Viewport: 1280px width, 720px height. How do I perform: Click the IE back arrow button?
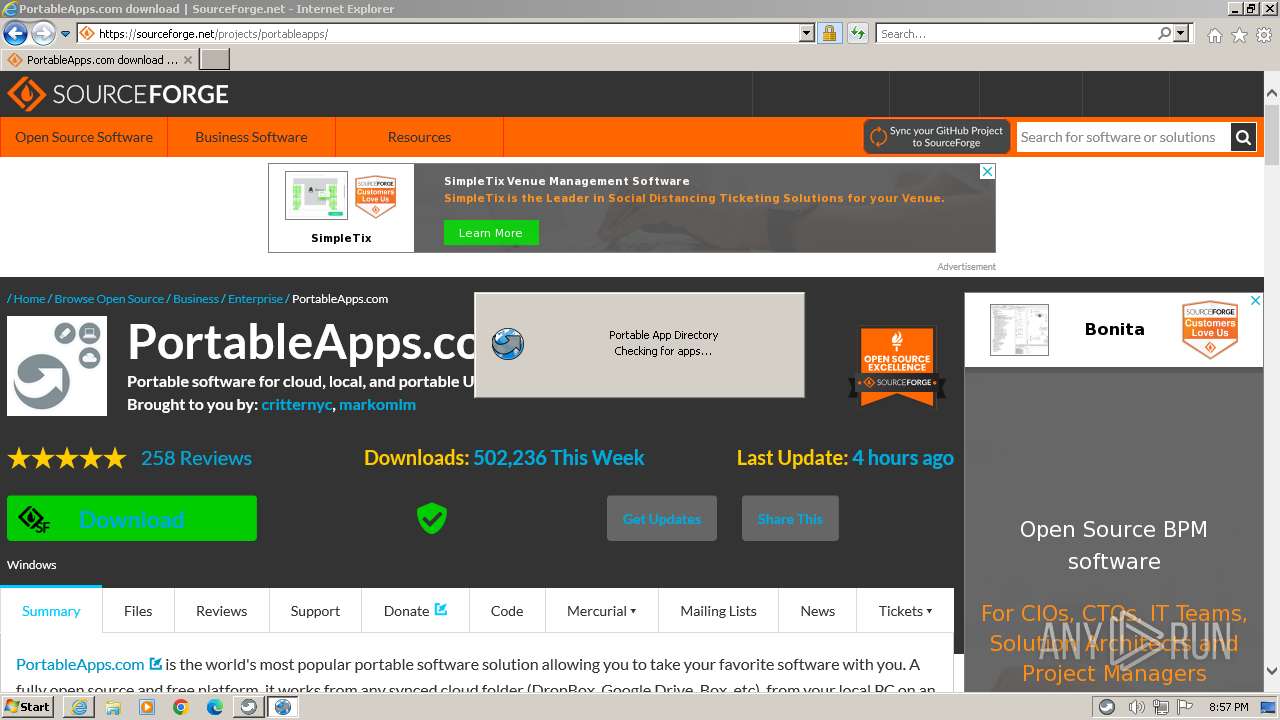pyautogui.click(x=15, y=34)
